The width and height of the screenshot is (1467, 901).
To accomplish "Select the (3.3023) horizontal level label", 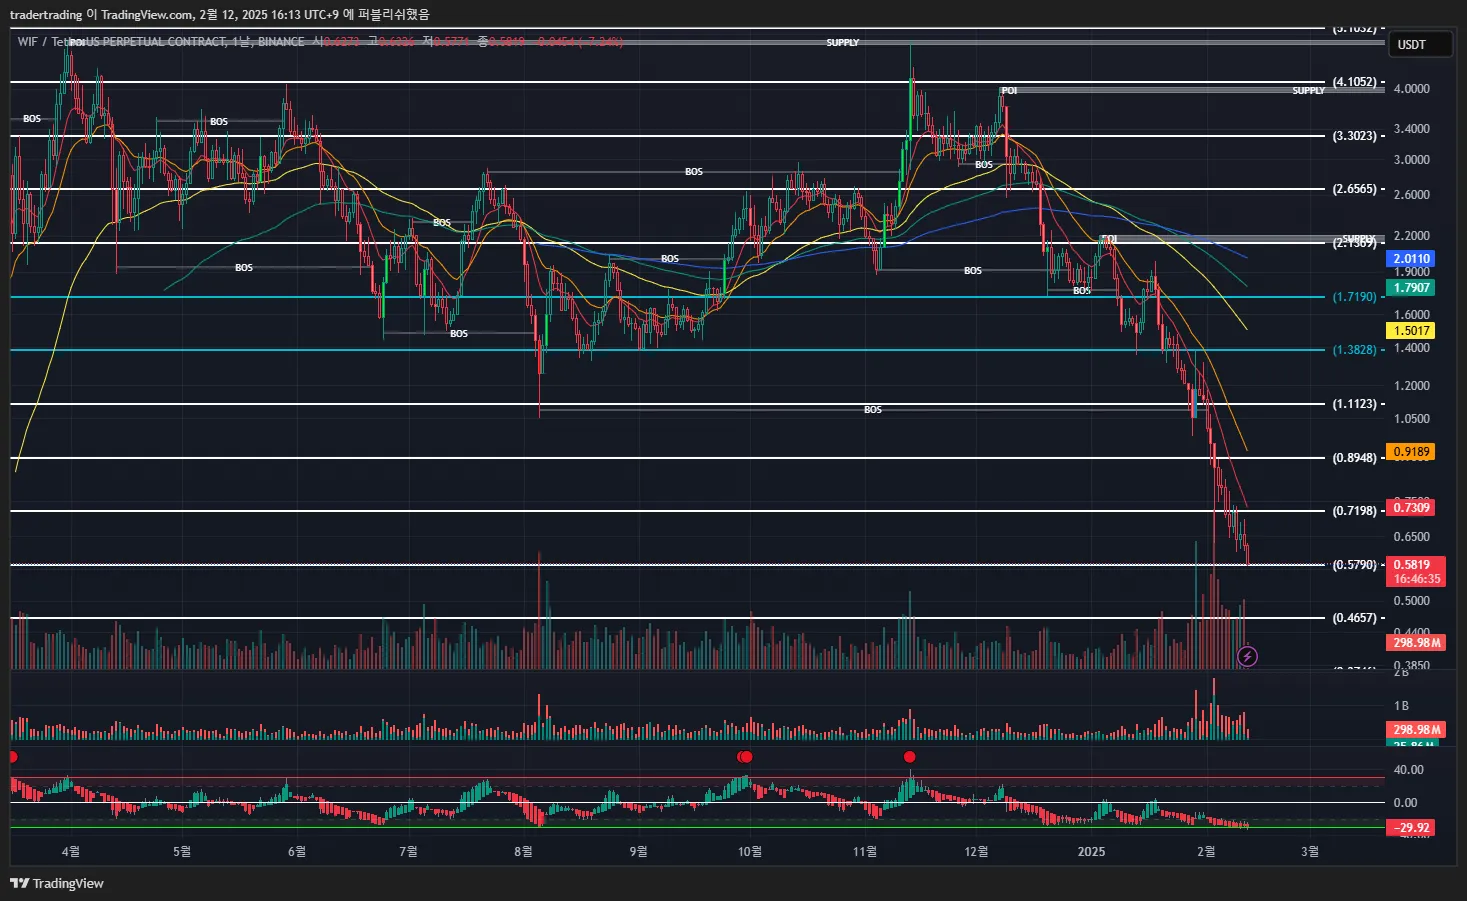I will point(1354,135).
